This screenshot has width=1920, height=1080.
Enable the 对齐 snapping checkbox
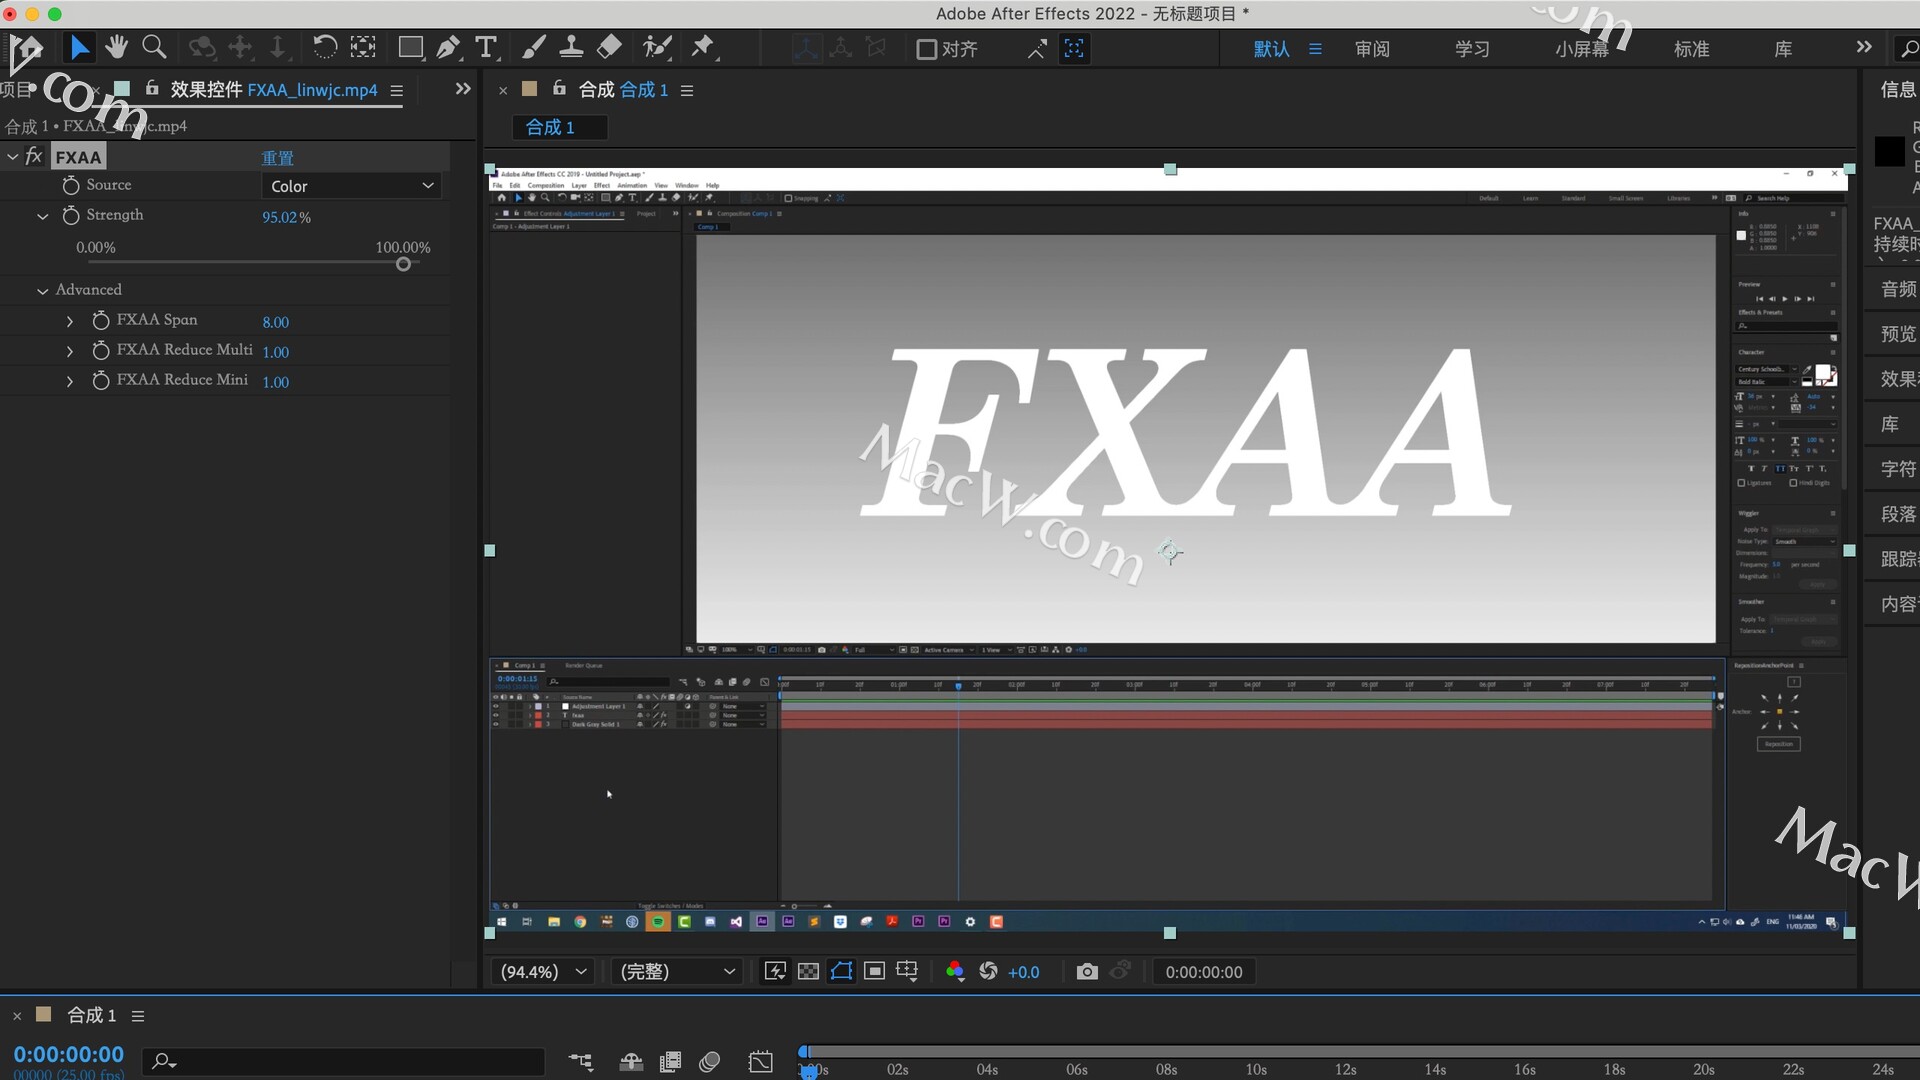coord(926,49)
